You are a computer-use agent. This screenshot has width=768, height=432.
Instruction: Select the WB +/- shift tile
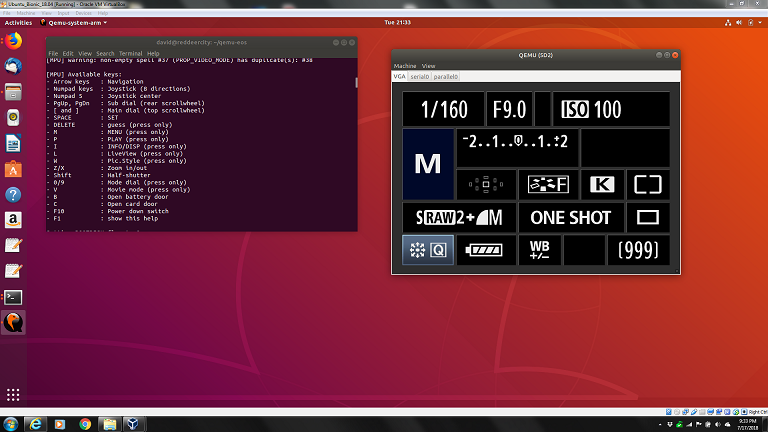(x=539, y=250)
